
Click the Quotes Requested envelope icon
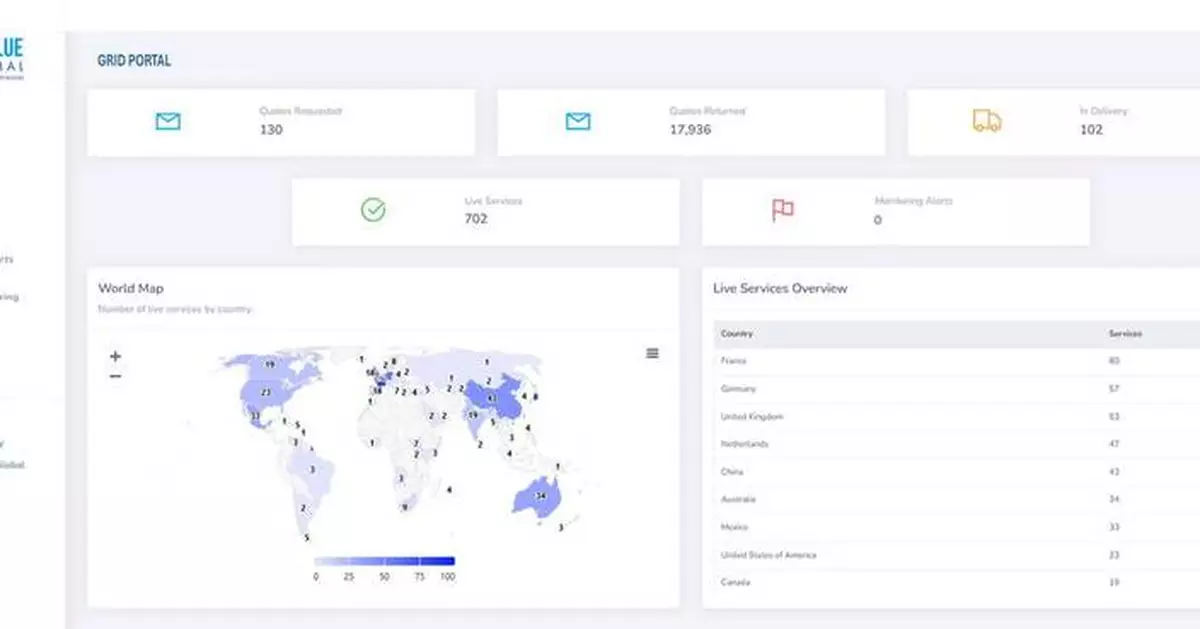(x=168, y=121)
